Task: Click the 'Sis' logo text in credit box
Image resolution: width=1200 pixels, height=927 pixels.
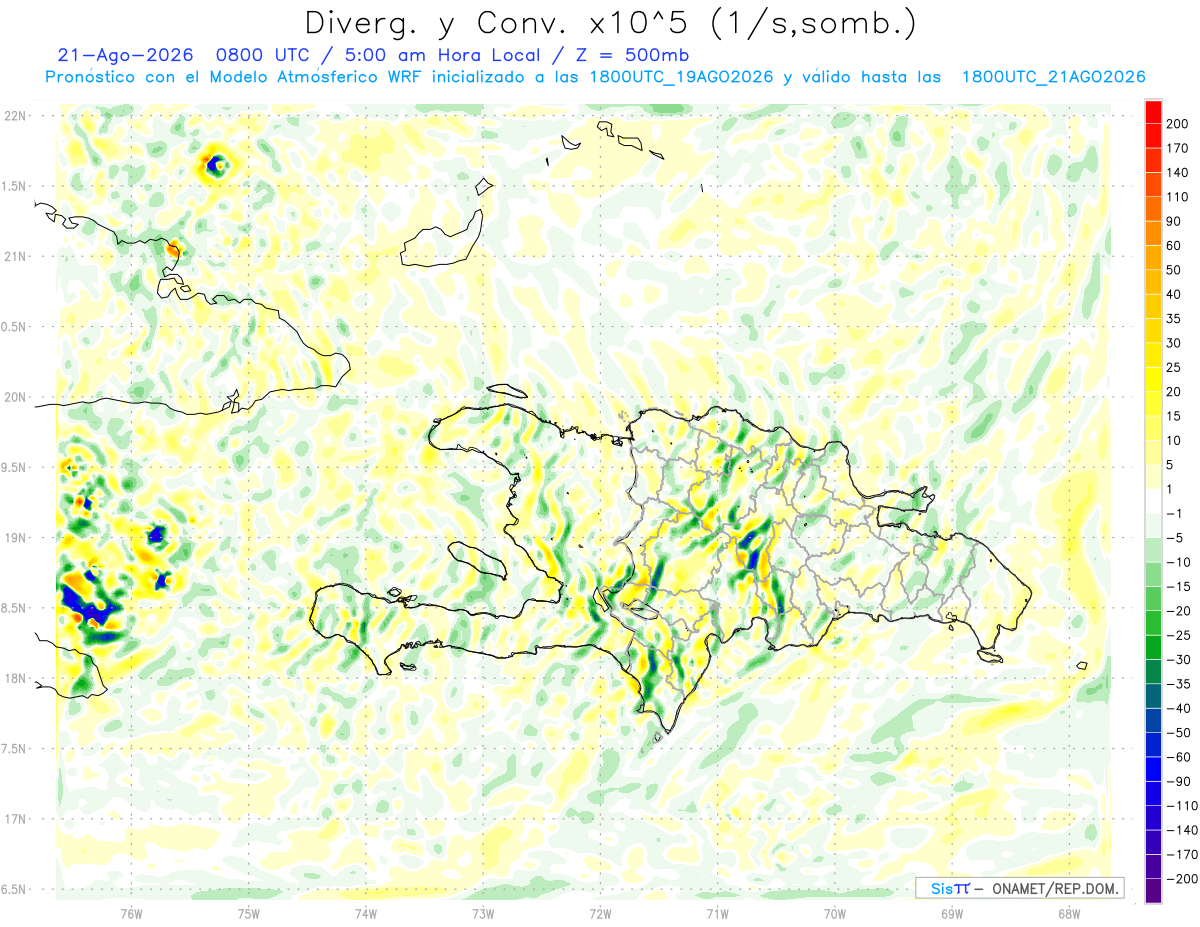Action: click(x=942, y=888)
